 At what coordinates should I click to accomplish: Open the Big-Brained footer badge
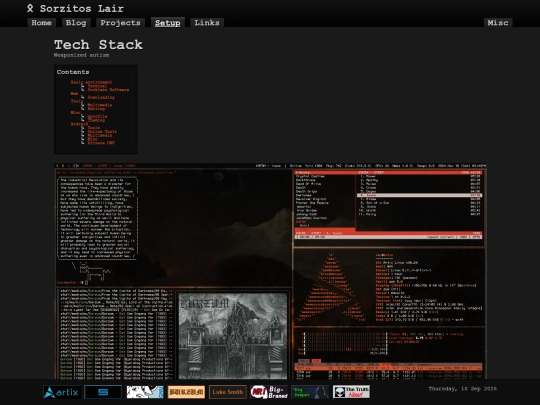coord(269,392)
